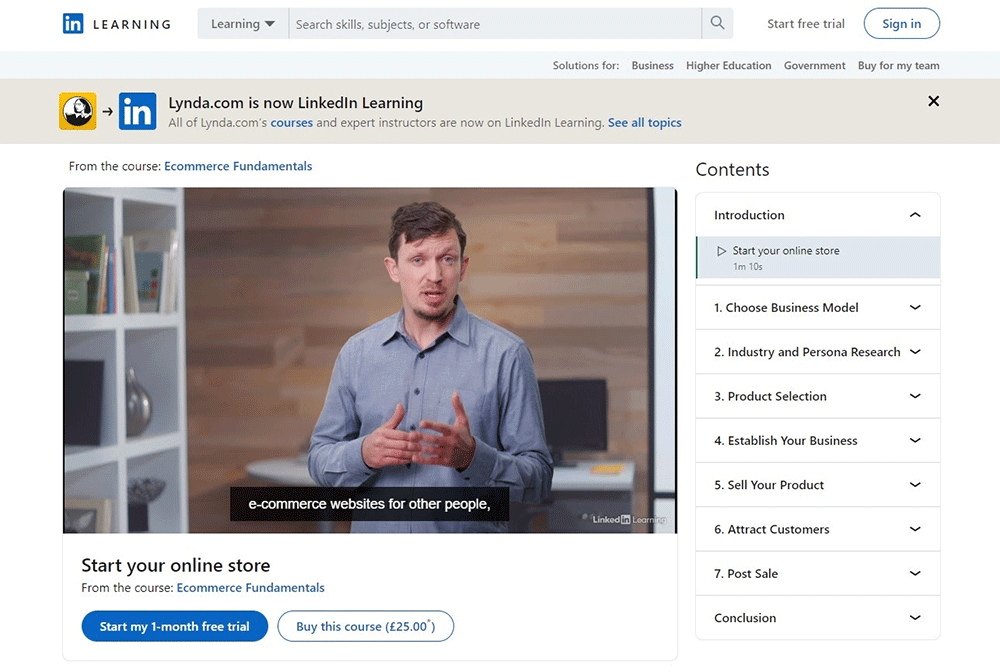Expand 1. Choose Business Model section
This screenshot has width=1000, height=672.
click(914, 308)
